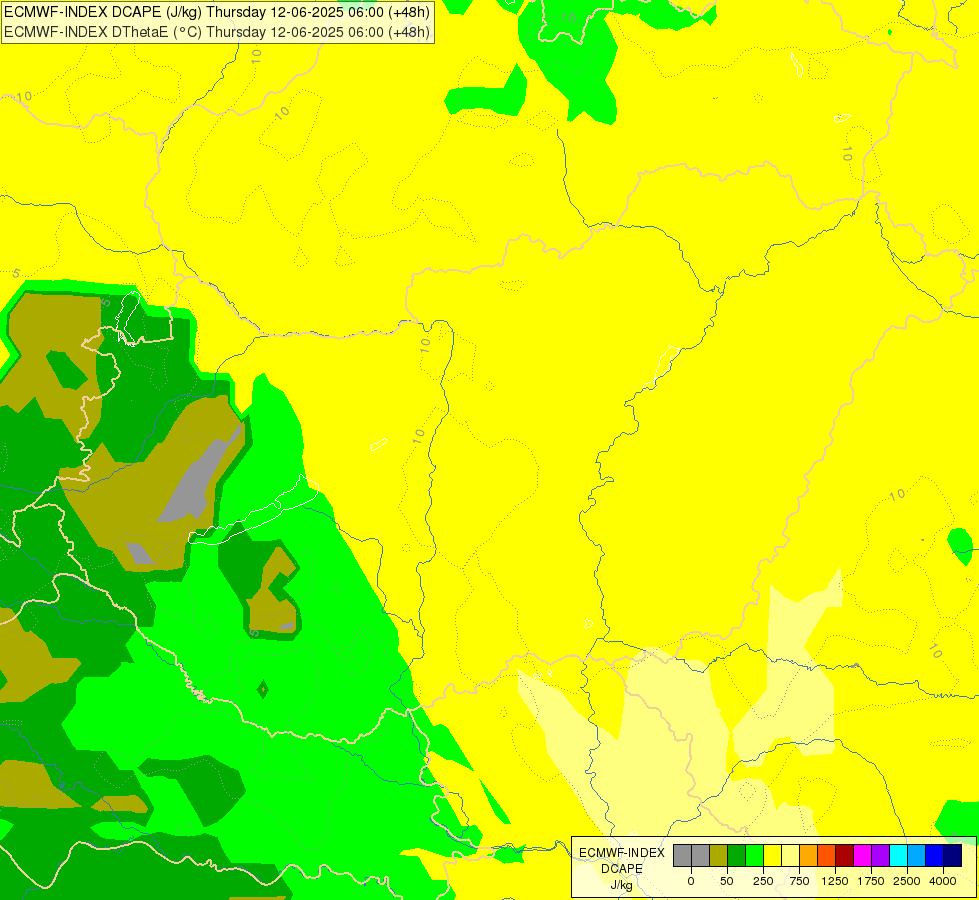Click the bright blue swatch left of 4000
The height and width of the screenshot is (900, 979).
point(934,855)
